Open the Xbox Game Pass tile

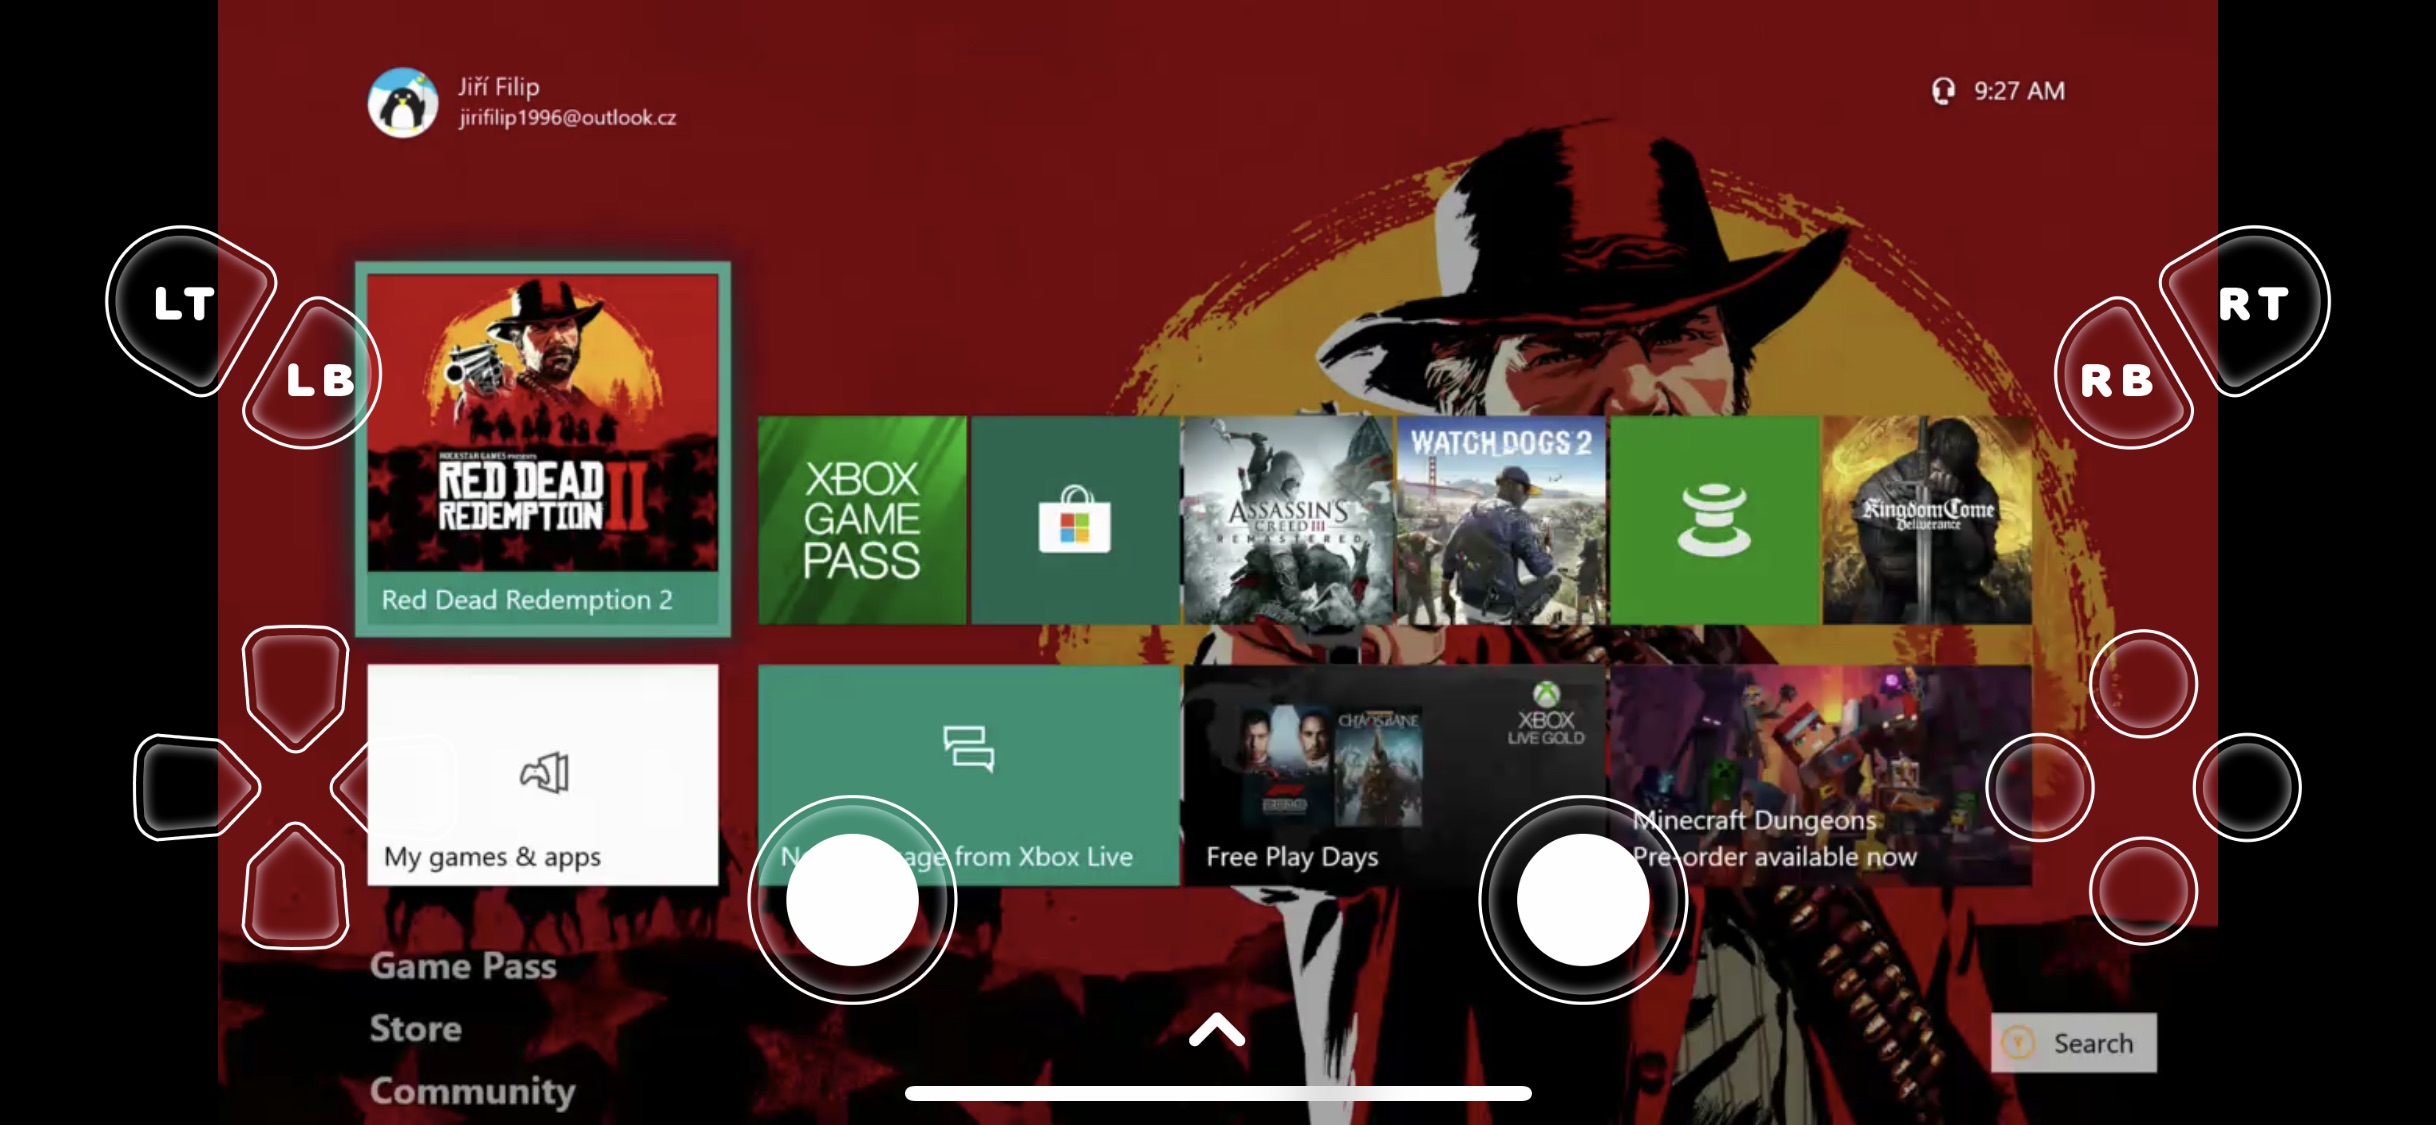(862, 520)
